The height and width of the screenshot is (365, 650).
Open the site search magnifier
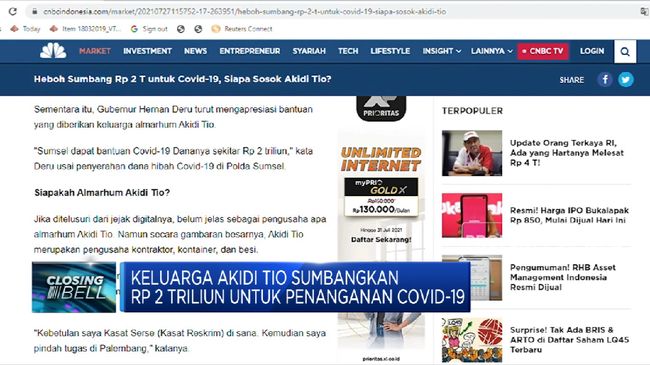(625, 51)
